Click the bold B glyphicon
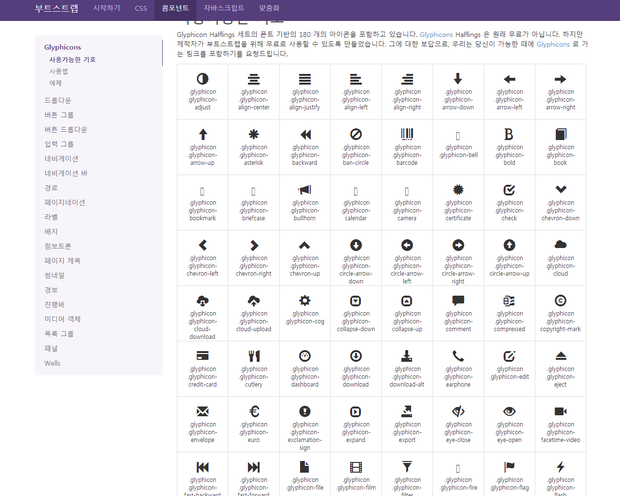 click(x=509, y=134)
